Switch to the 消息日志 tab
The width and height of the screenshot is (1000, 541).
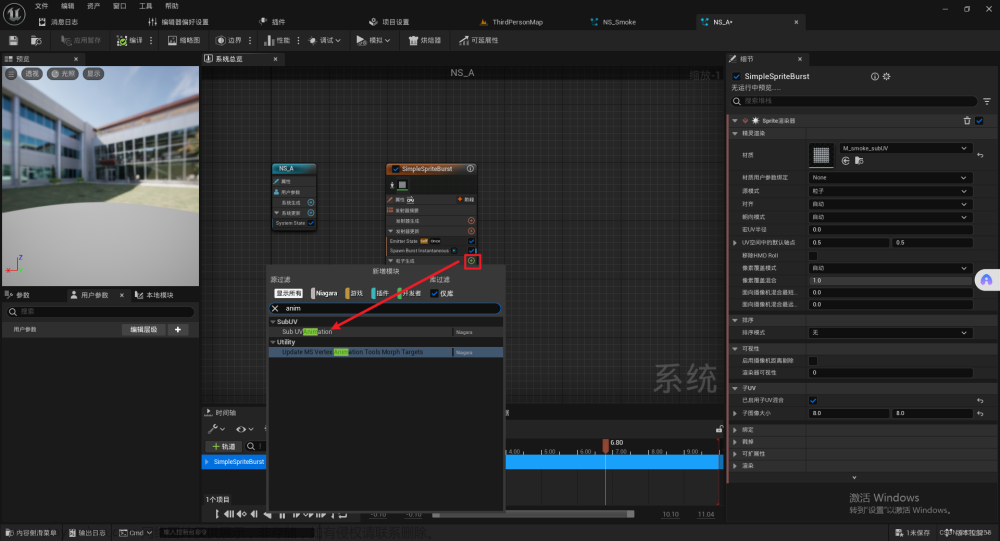tap(58, 22)
